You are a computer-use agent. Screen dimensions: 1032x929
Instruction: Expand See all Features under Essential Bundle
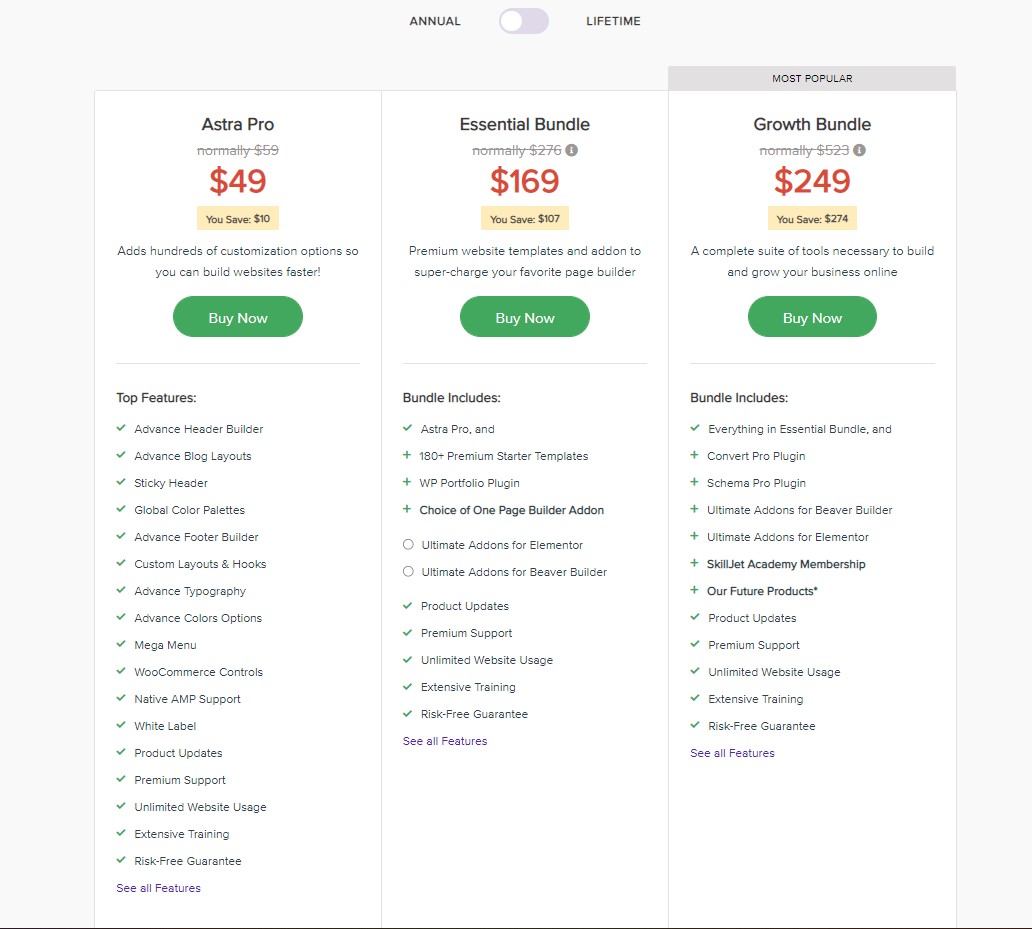tap(445, 741)
